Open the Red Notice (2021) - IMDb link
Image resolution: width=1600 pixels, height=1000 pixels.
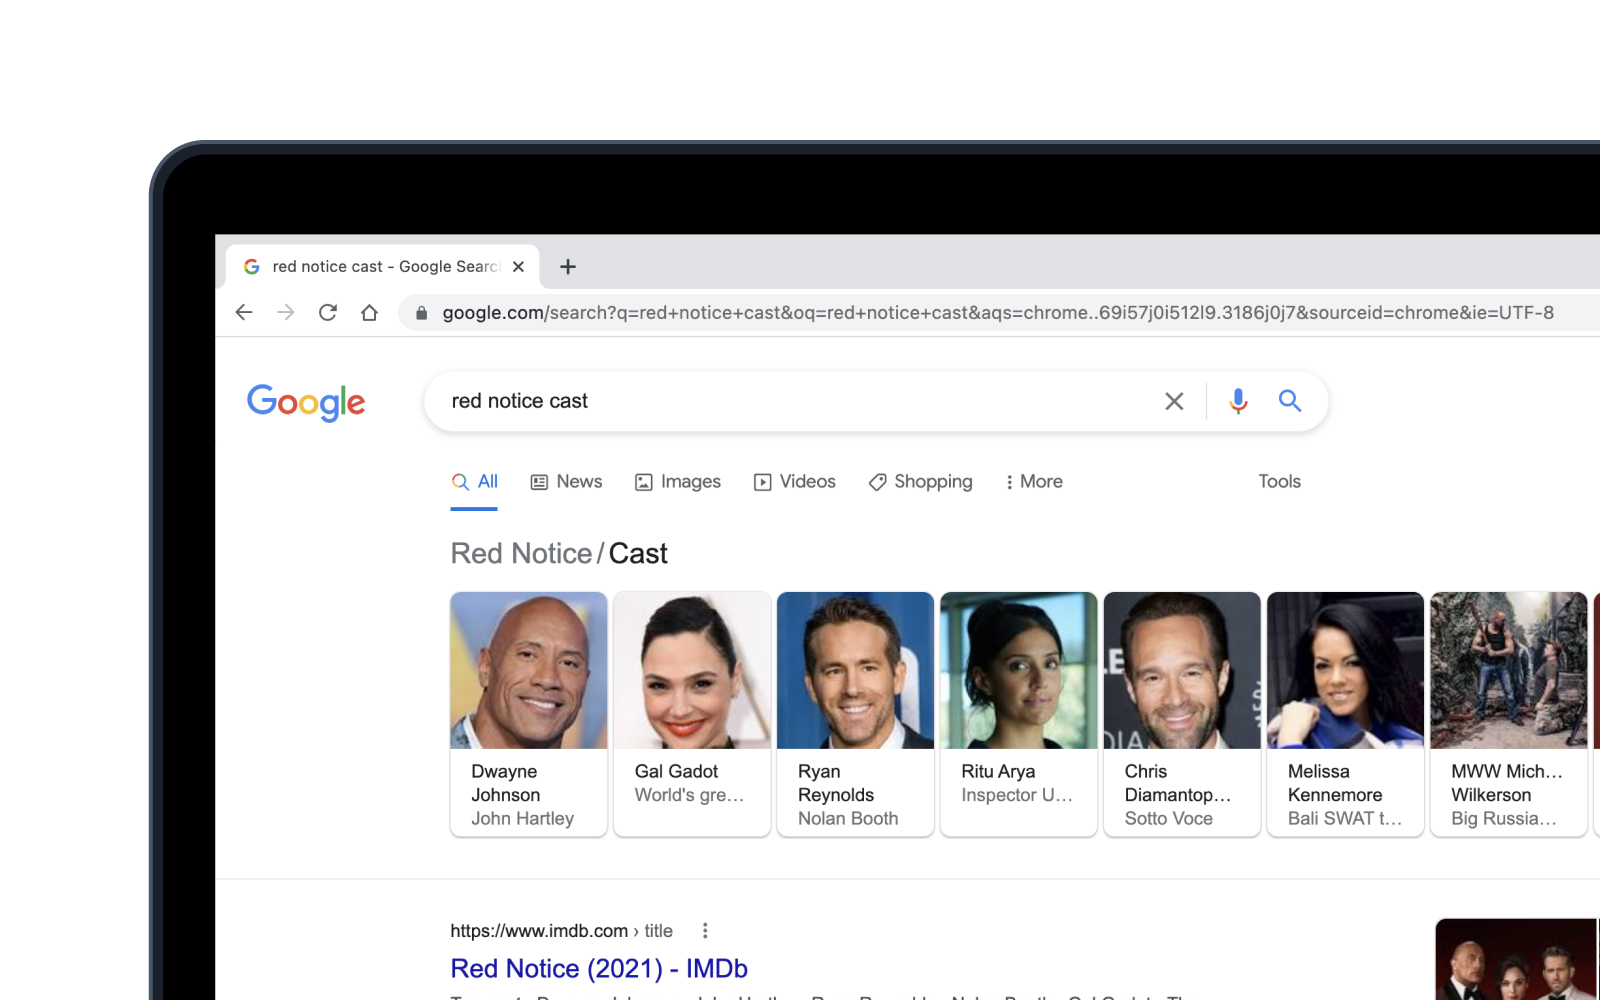point(599,969)
